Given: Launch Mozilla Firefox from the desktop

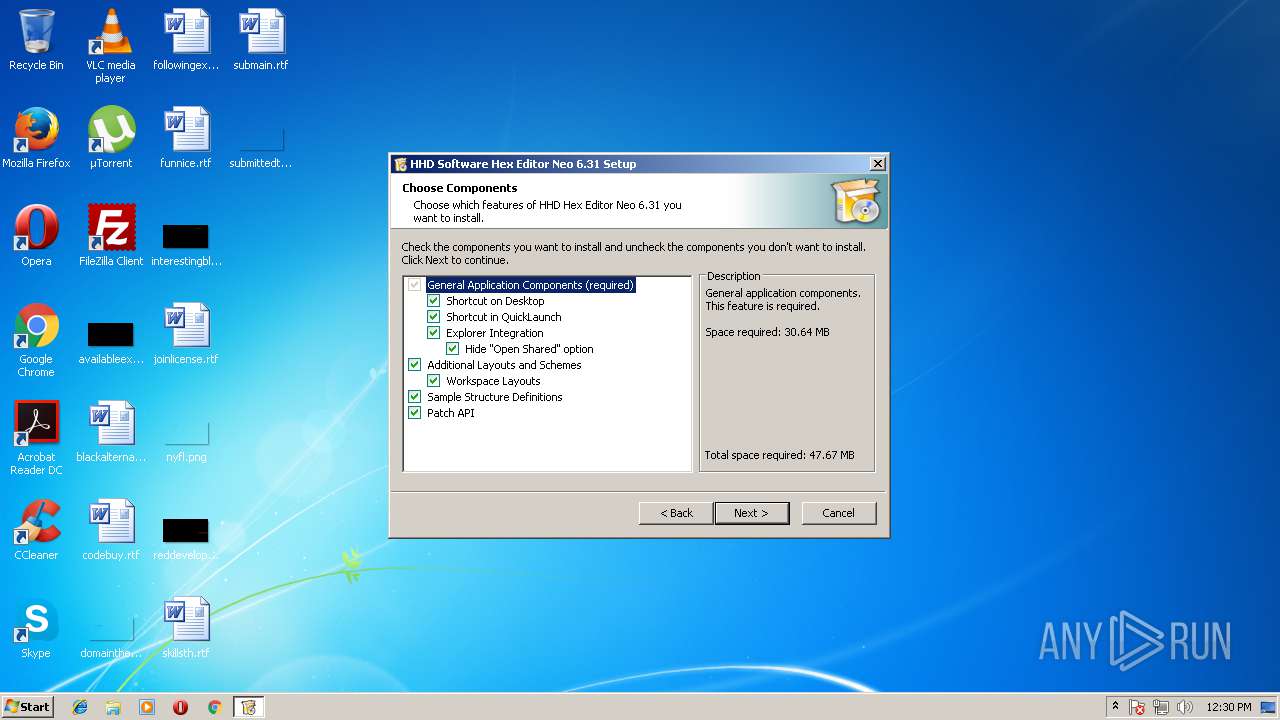Looking at the screenshot, I should pyautogui.click(x=36, y=138).
